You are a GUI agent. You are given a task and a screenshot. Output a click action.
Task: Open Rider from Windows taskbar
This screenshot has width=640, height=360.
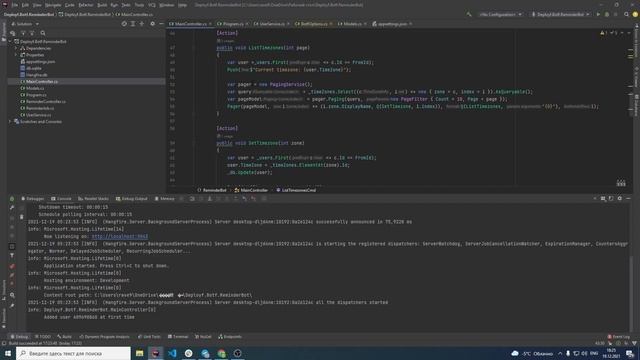point(156,353)
